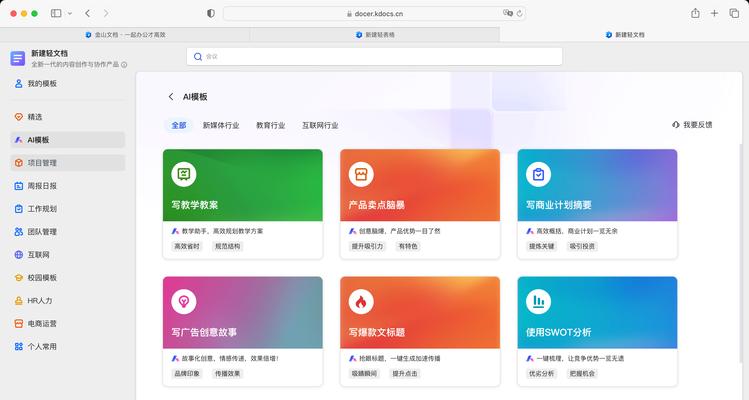
Task: Click 写教学教案 card title
Action: pos(195,205)
